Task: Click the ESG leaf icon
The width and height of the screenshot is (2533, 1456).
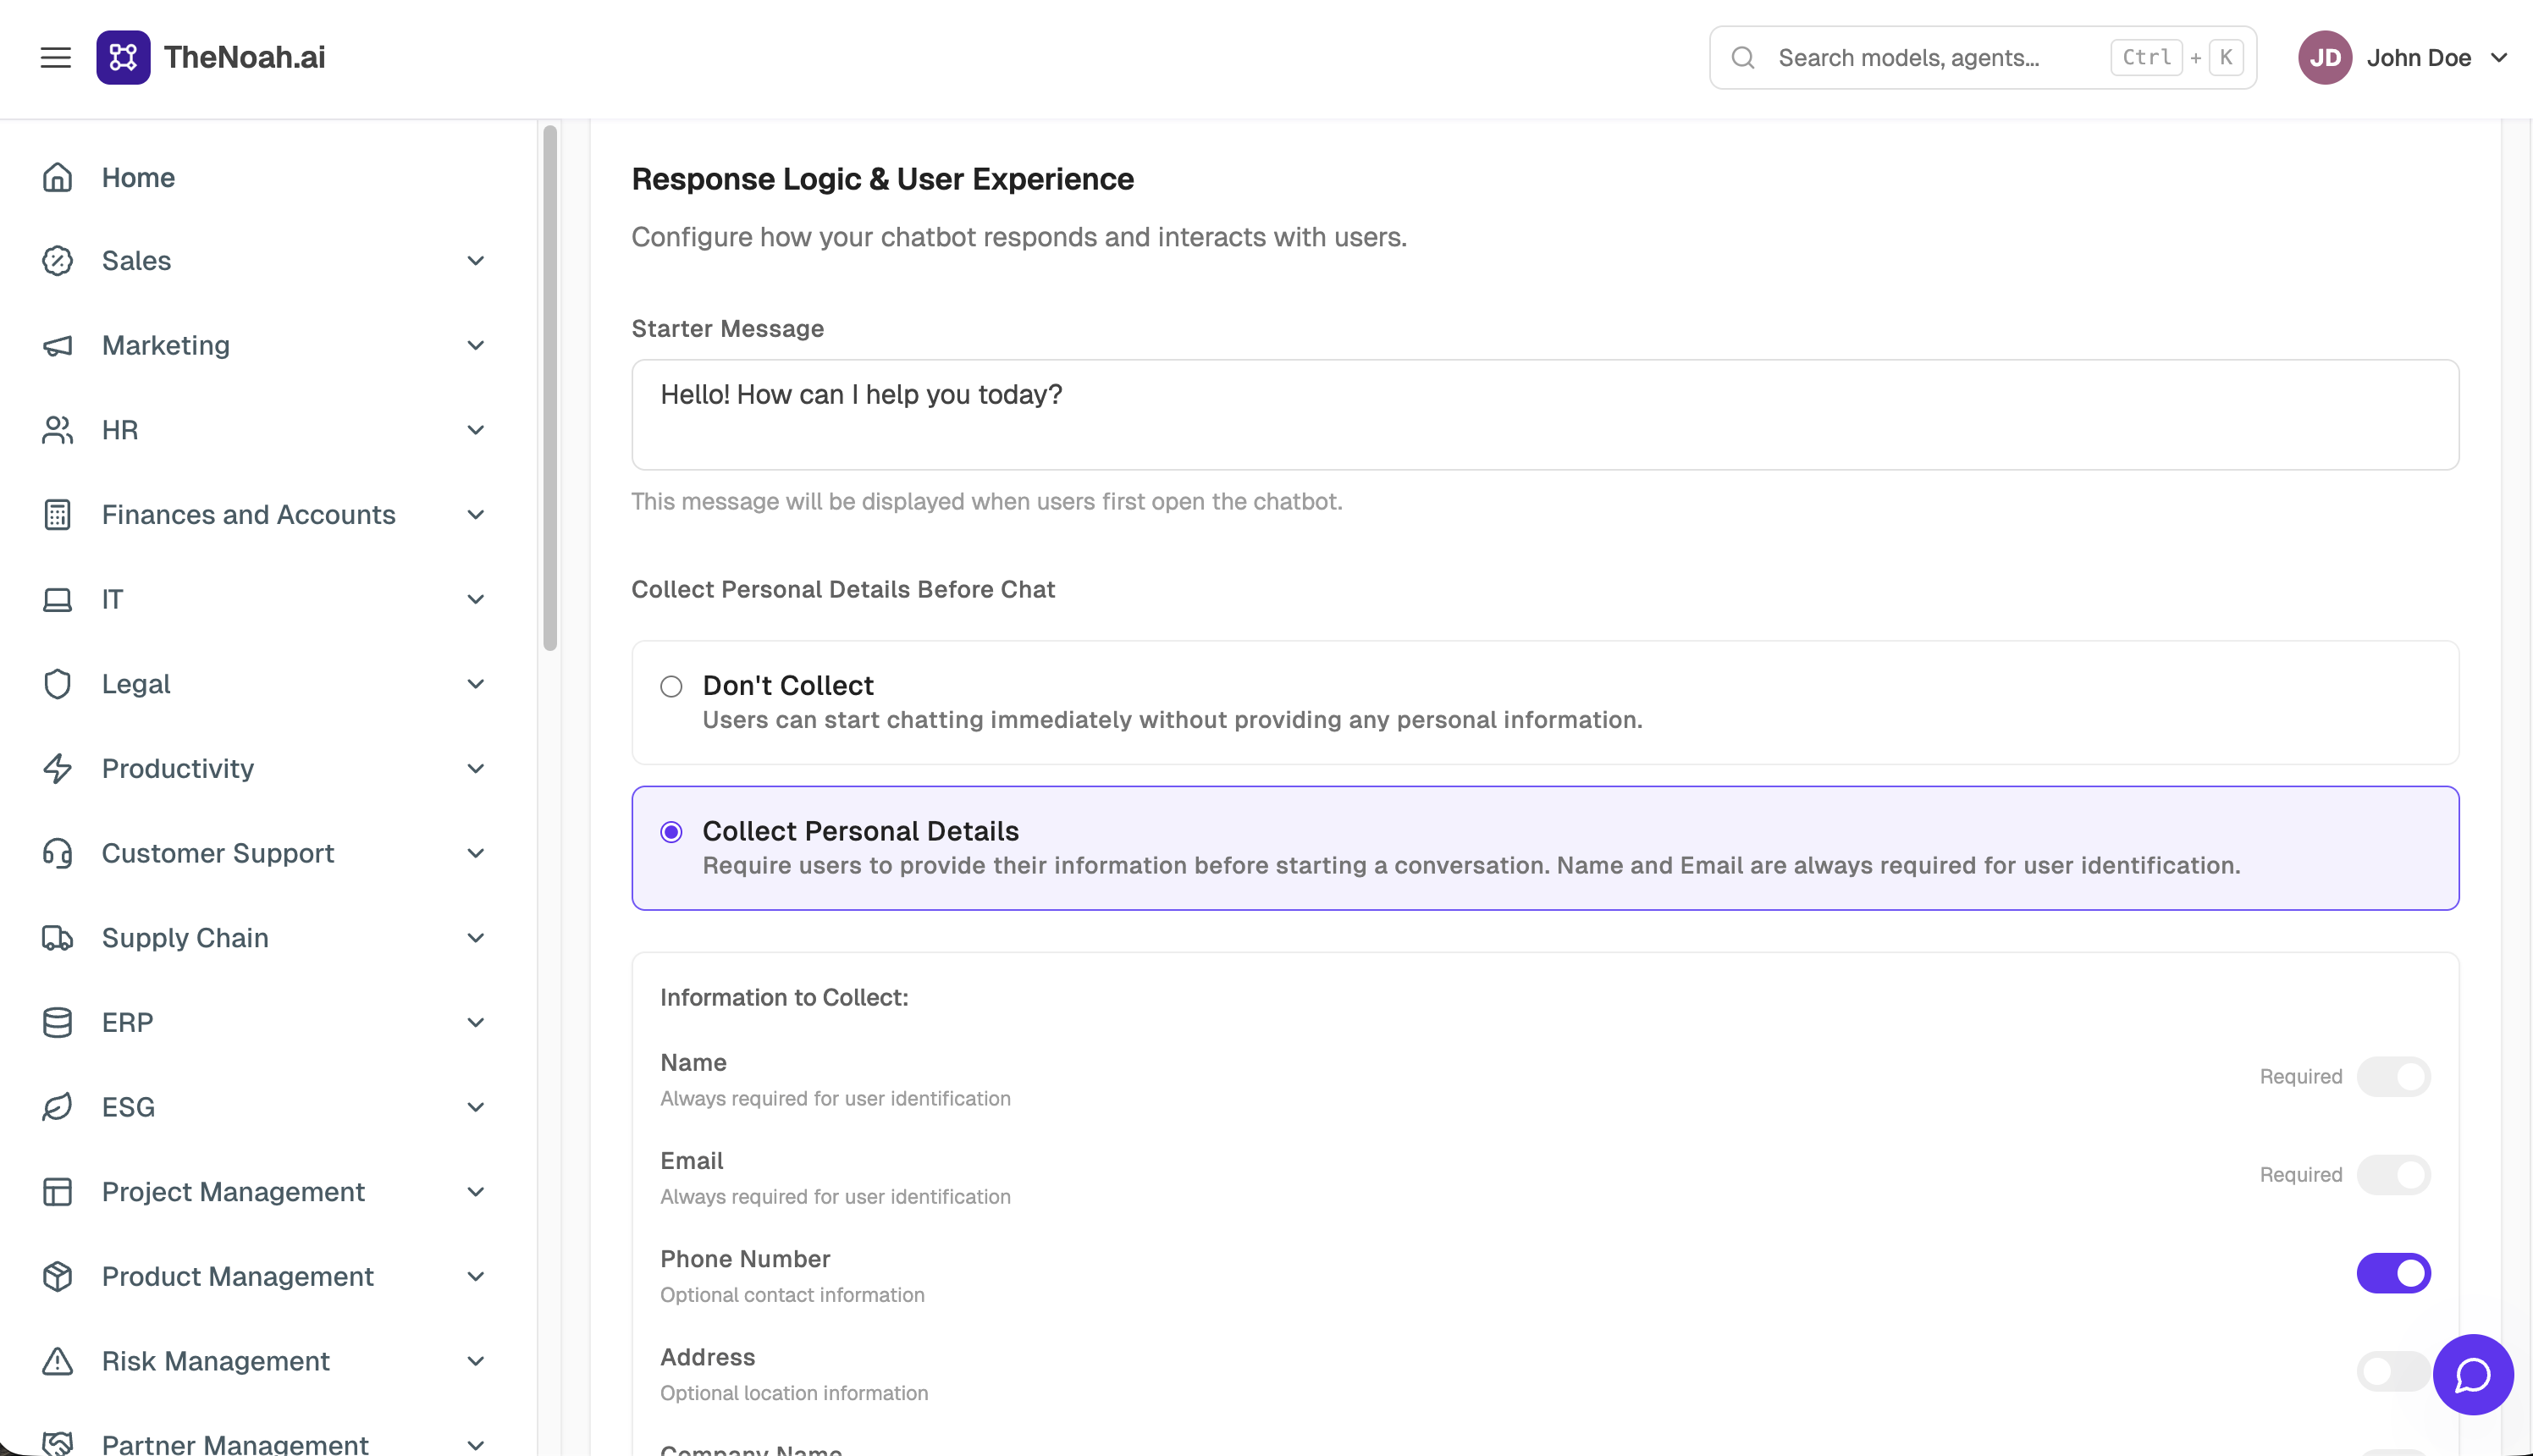Action: click(x=58, y=1107)
